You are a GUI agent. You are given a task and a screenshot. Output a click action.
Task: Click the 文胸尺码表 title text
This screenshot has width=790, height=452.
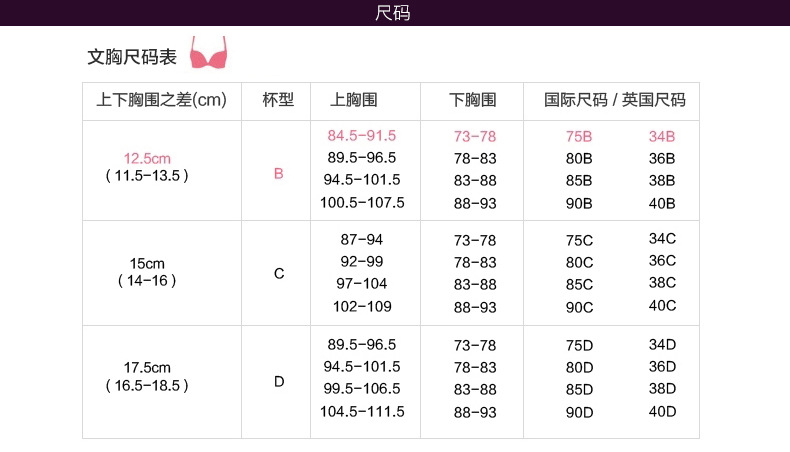[132, 57]
